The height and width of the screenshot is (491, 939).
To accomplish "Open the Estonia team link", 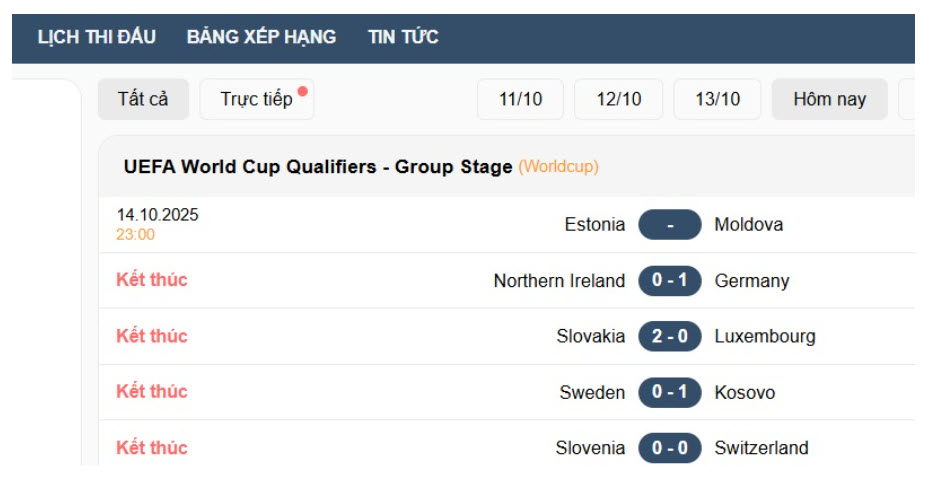I will pyautogui.click(x=594, y=225).
